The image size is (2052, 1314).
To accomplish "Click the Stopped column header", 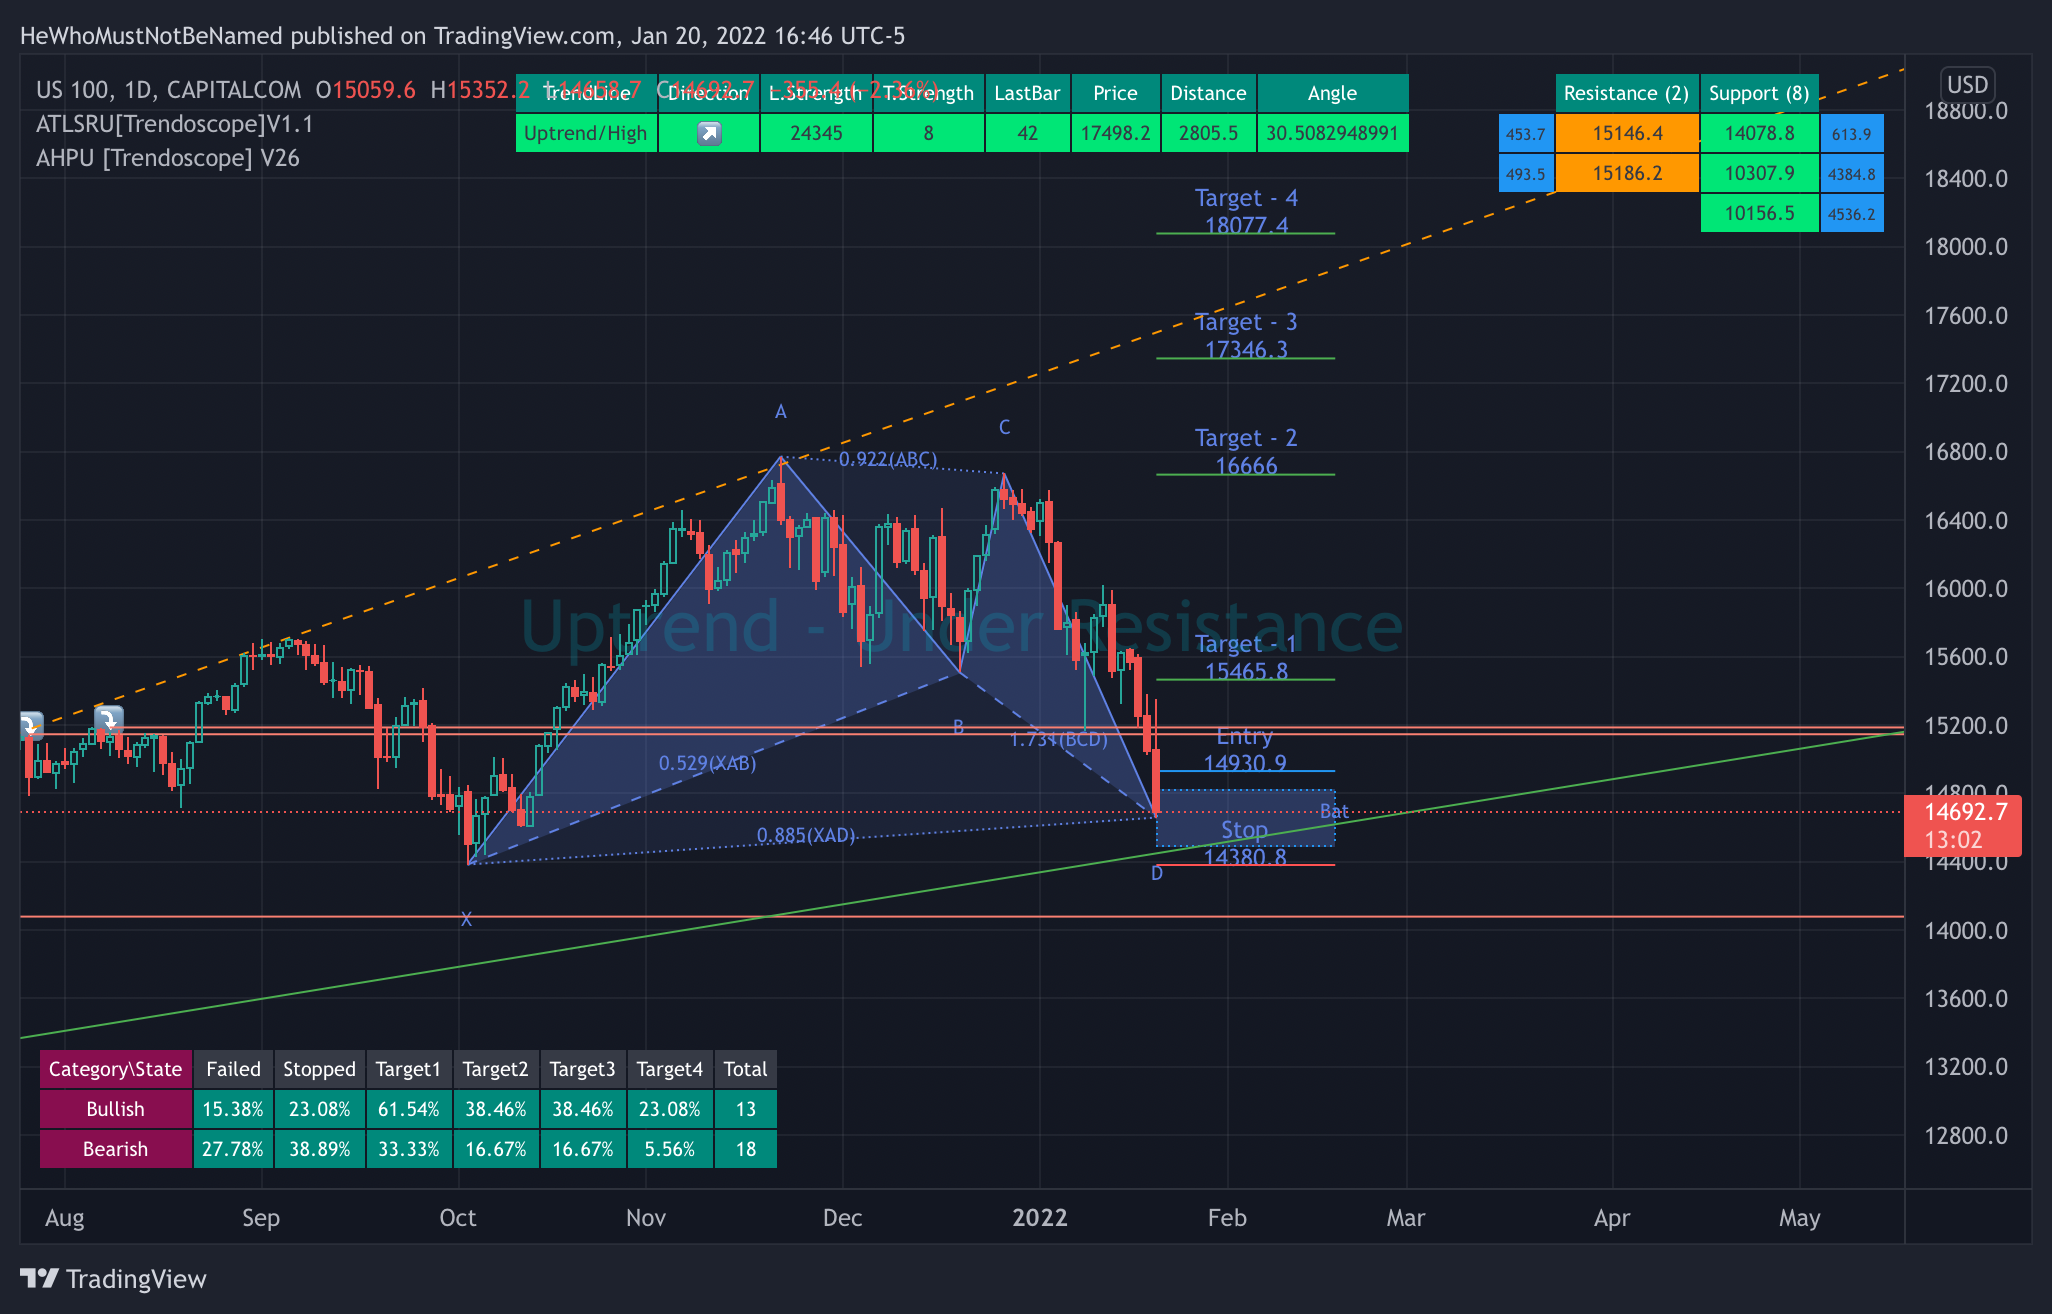I will (x=319, y=1069).
